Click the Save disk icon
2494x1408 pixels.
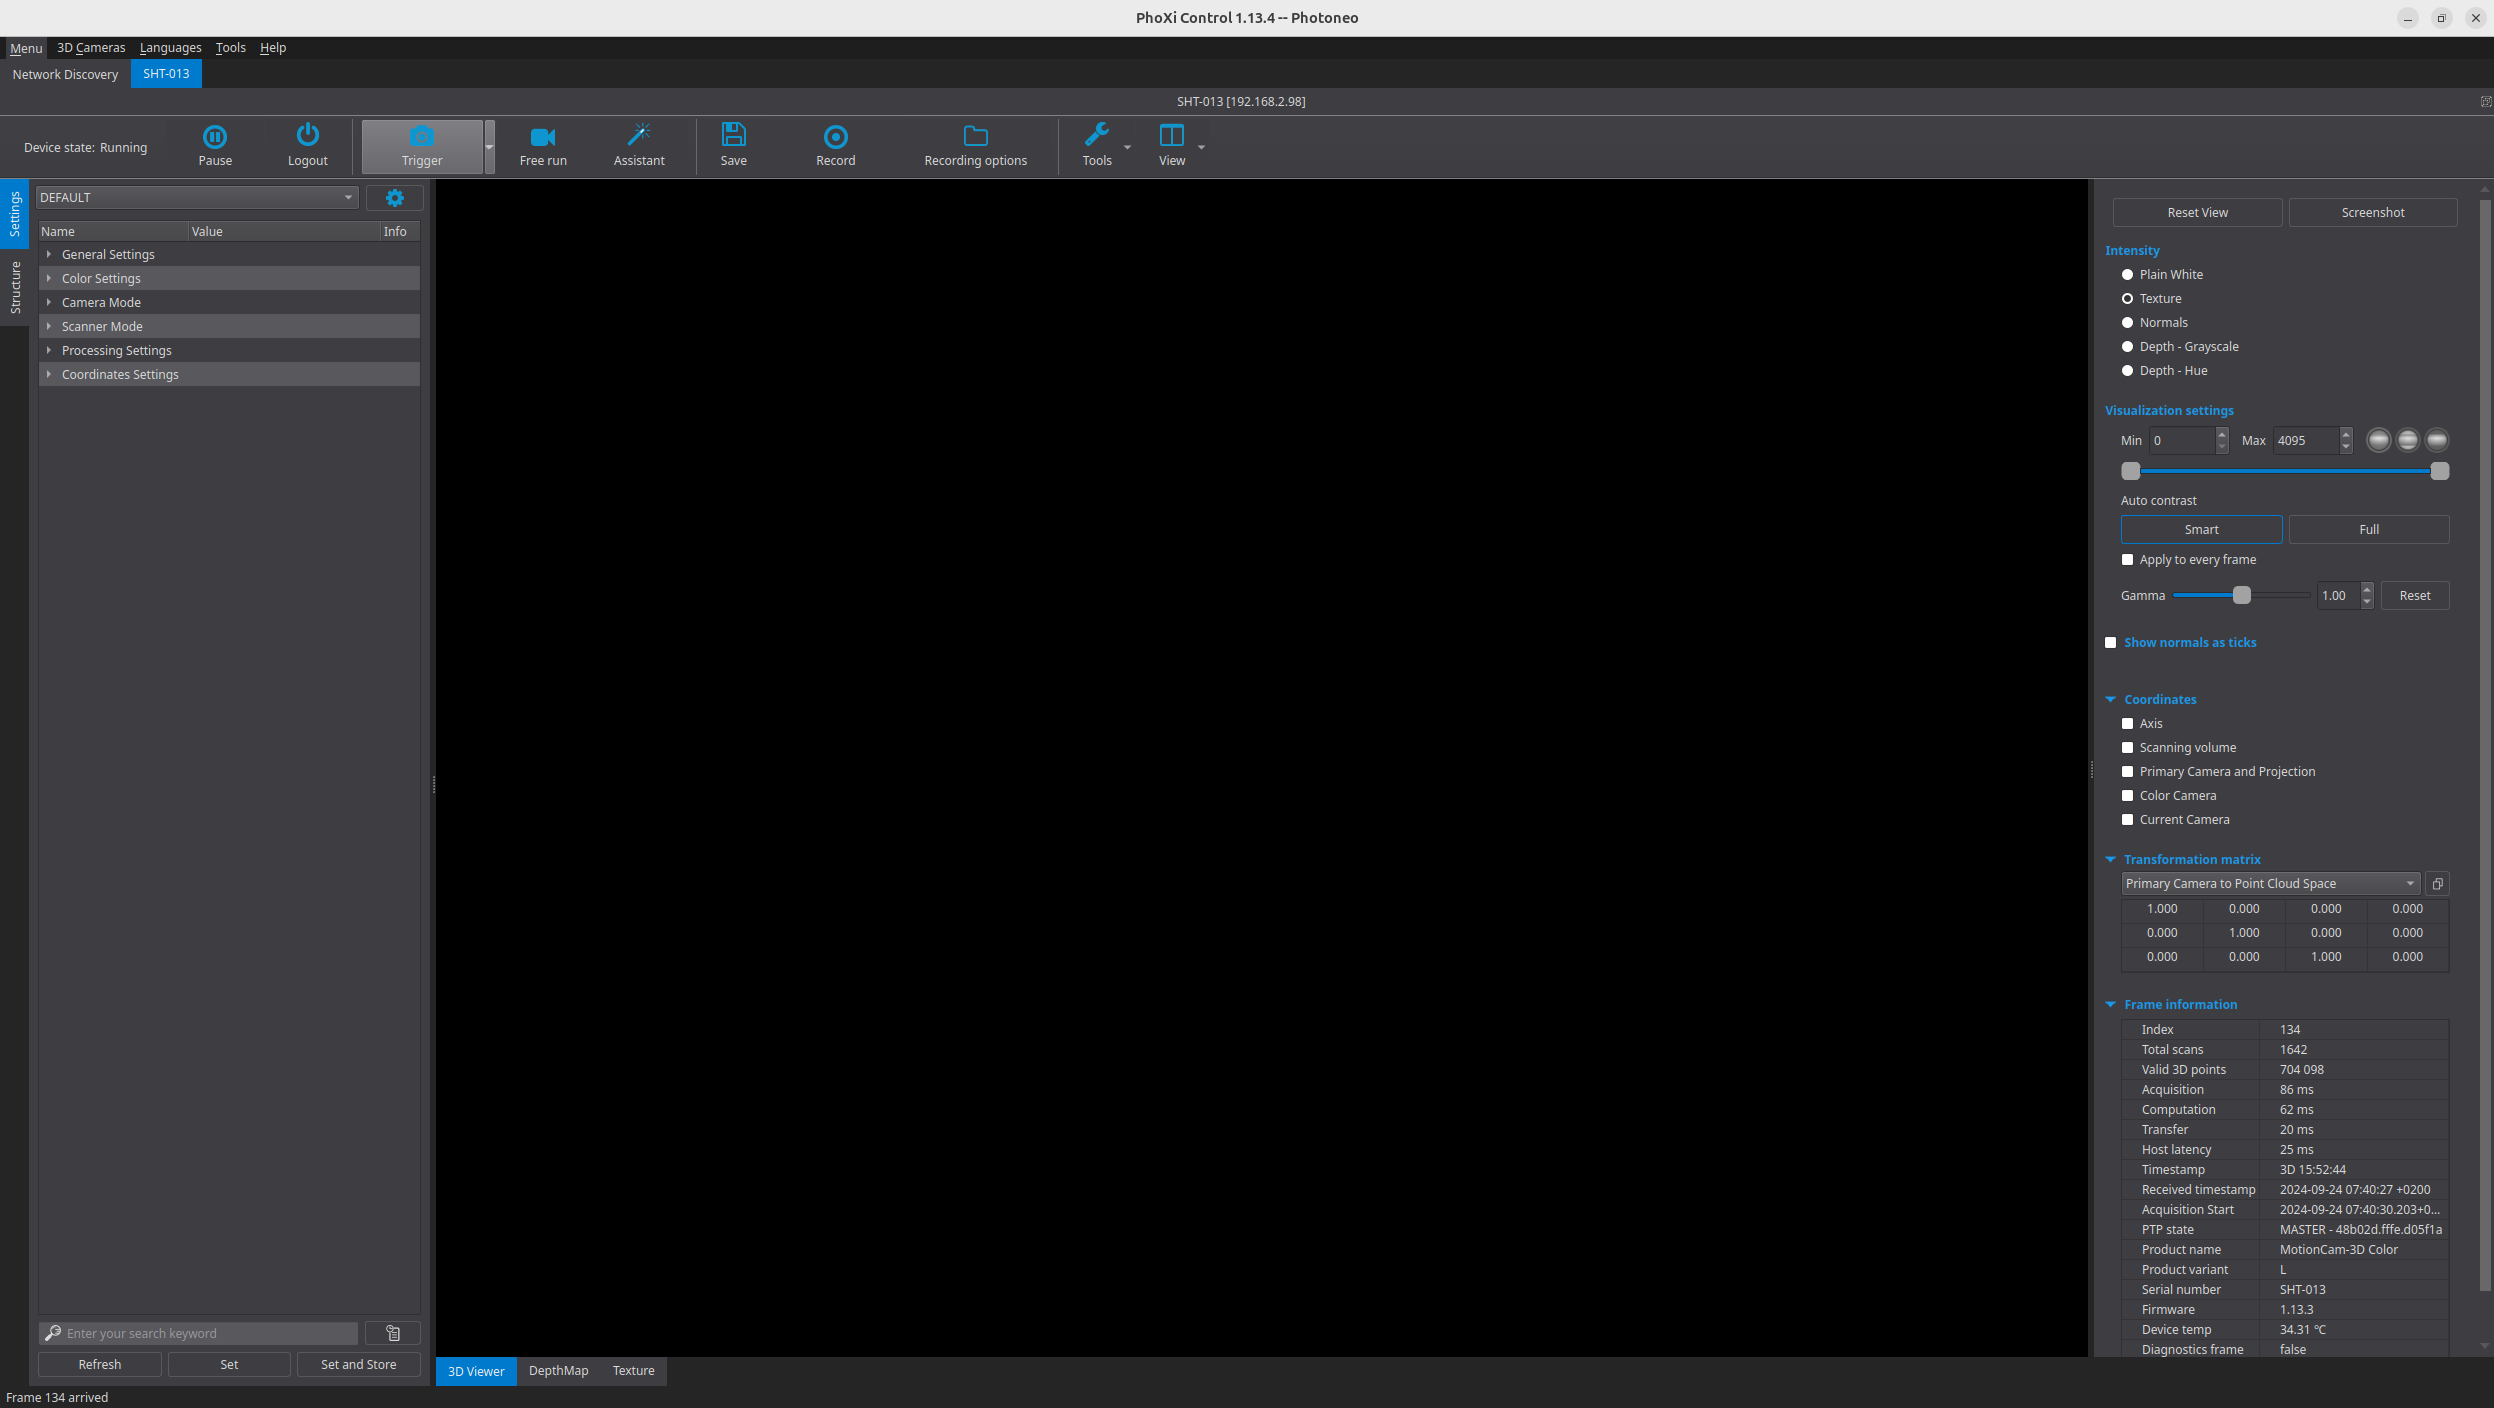pos(733,136)
